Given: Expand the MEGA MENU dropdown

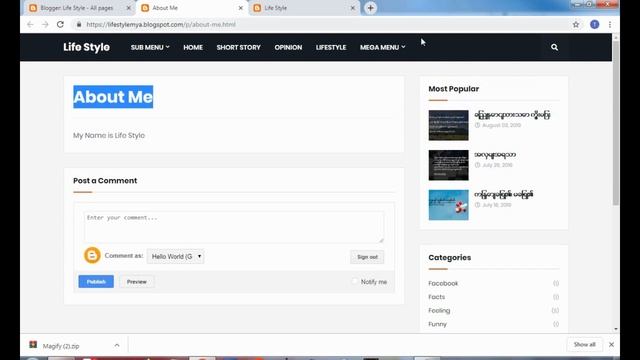Looking at the screenshot, I should coord(382,47).
